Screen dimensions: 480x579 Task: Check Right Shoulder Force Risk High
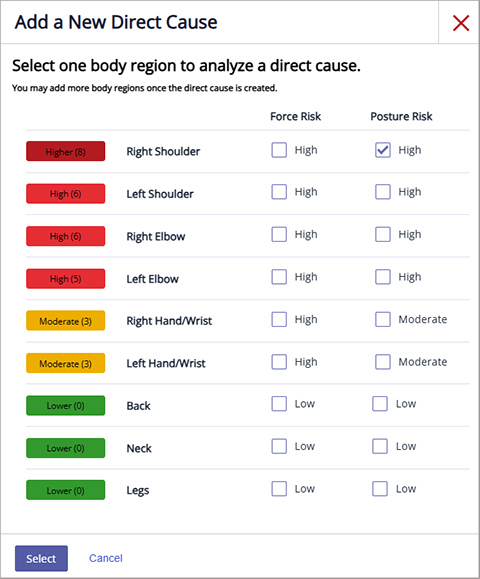pos(279,150)
